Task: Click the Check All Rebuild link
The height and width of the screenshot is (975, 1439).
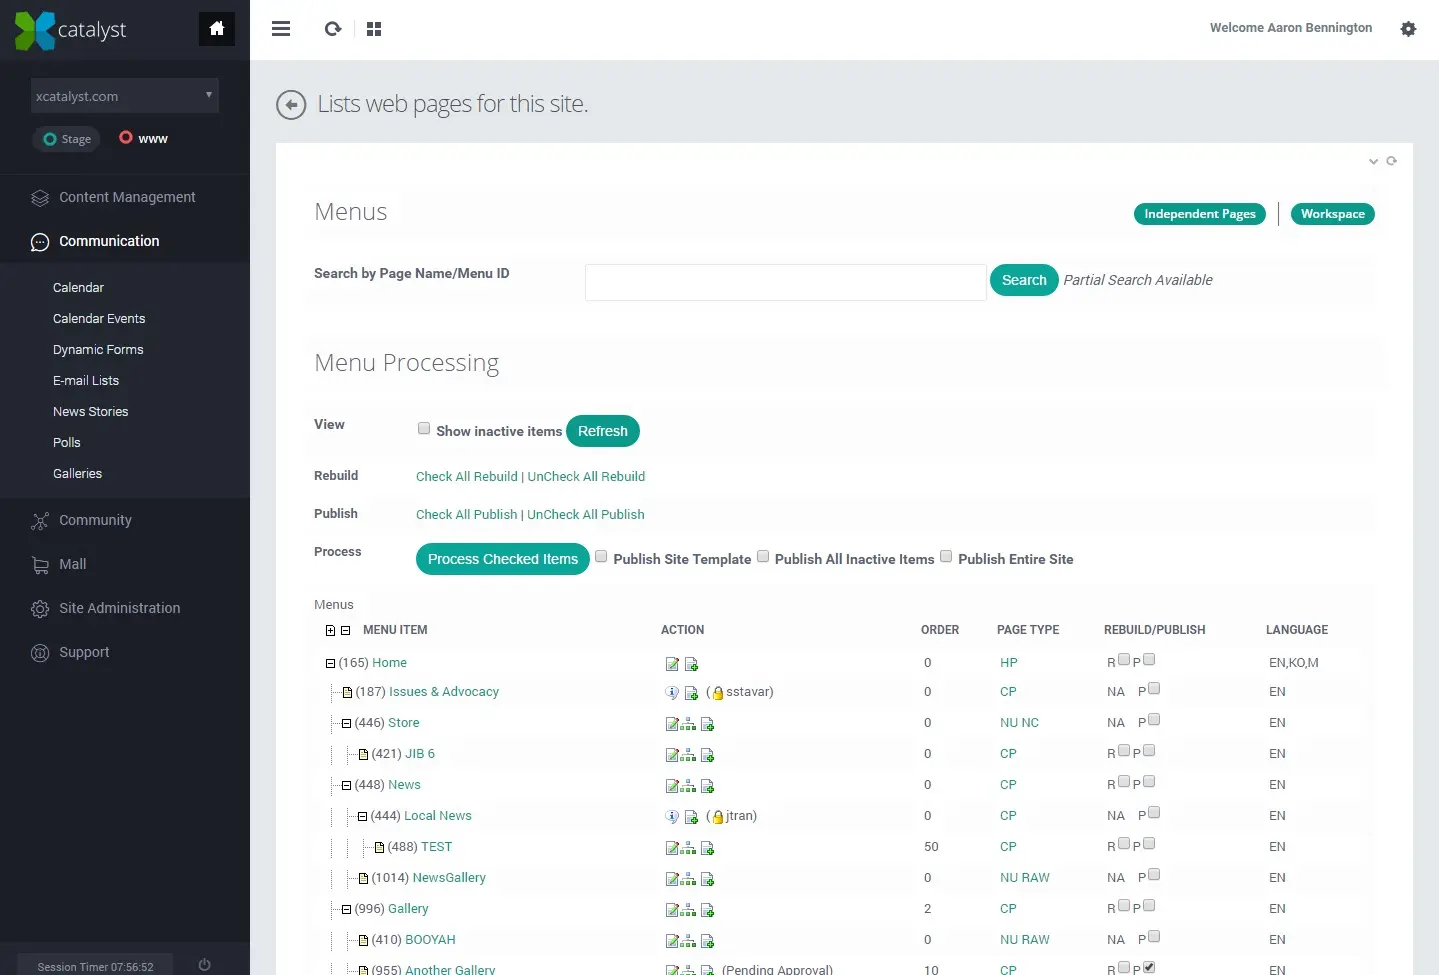Action: click(467, 477)
